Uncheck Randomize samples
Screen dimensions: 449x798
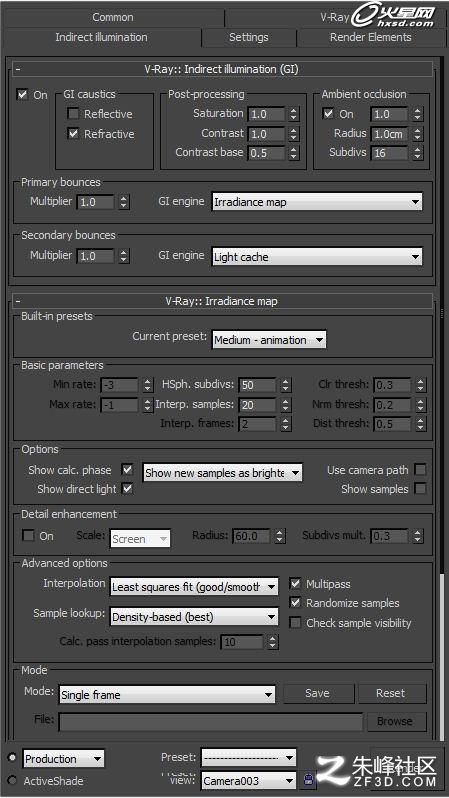coord(295,603)
